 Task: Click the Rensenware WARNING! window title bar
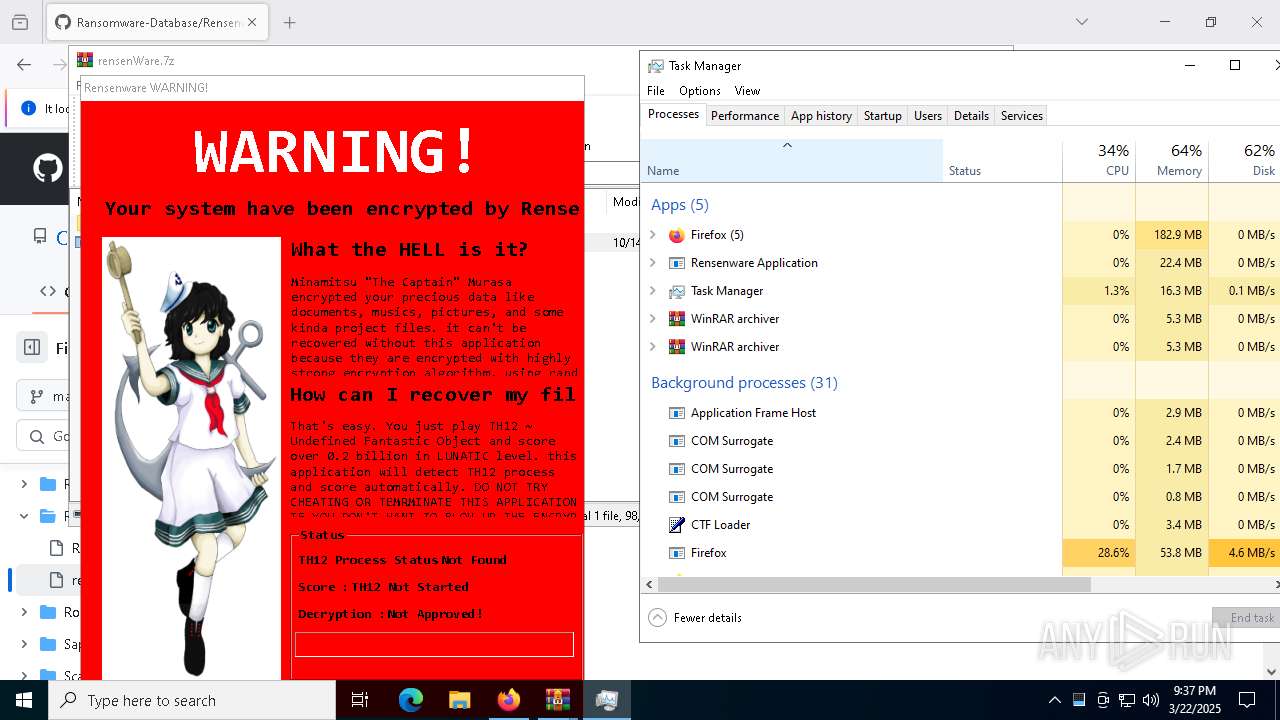[x=332, y=88]
